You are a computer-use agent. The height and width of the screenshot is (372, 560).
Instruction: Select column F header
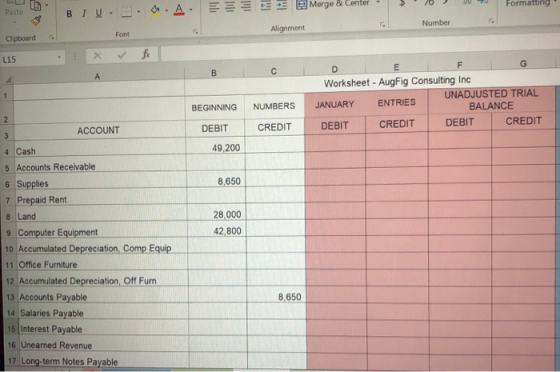[x=459, y=65]
